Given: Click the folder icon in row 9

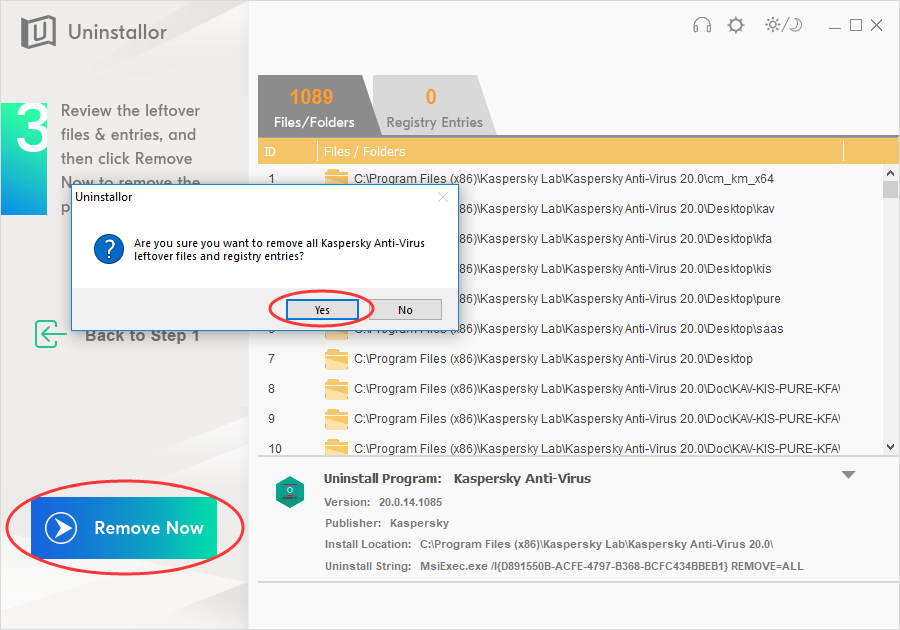Looking at the screenshot, I should (x=336, y=418).
